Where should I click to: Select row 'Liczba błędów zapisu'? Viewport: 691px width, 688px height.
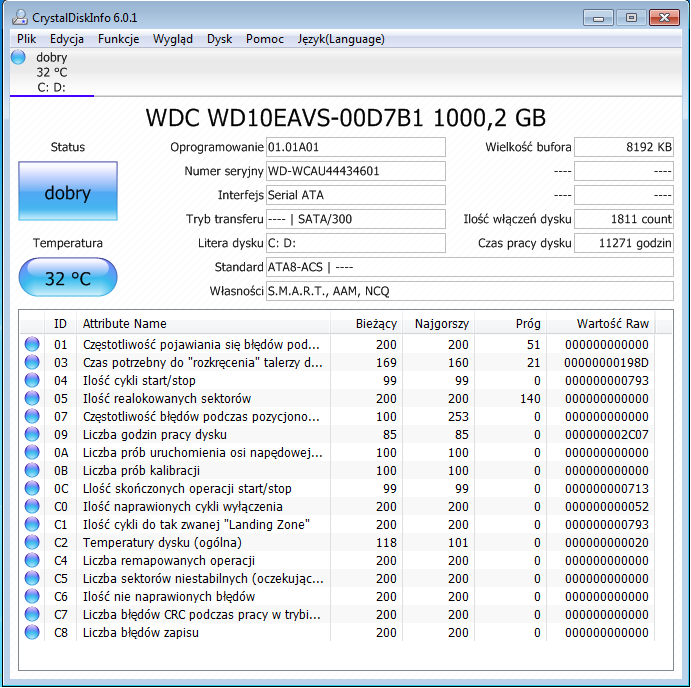(337, 632)
